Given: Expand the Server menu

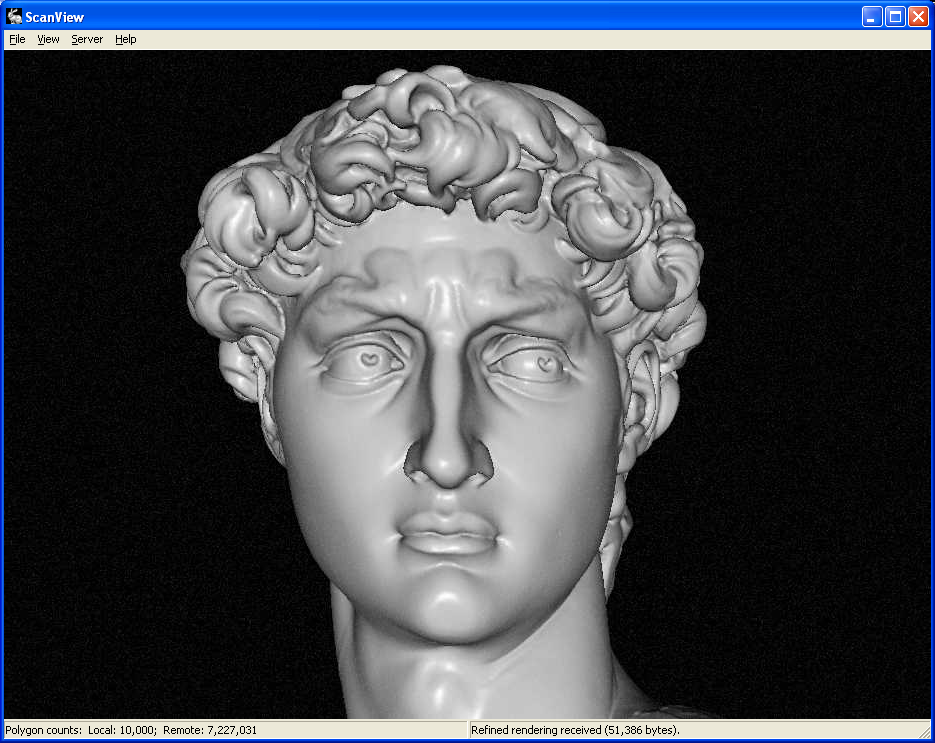Looking at the screenshot, I should [87, 39].
